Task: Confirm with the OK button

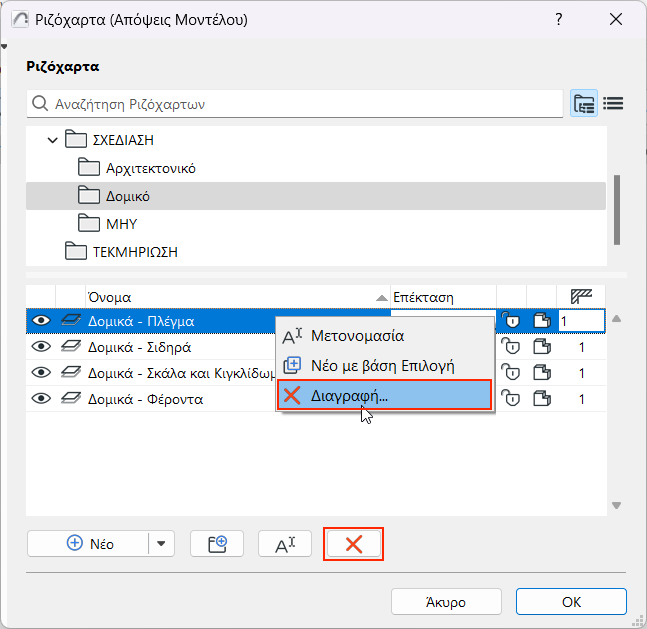Action: 571,602
